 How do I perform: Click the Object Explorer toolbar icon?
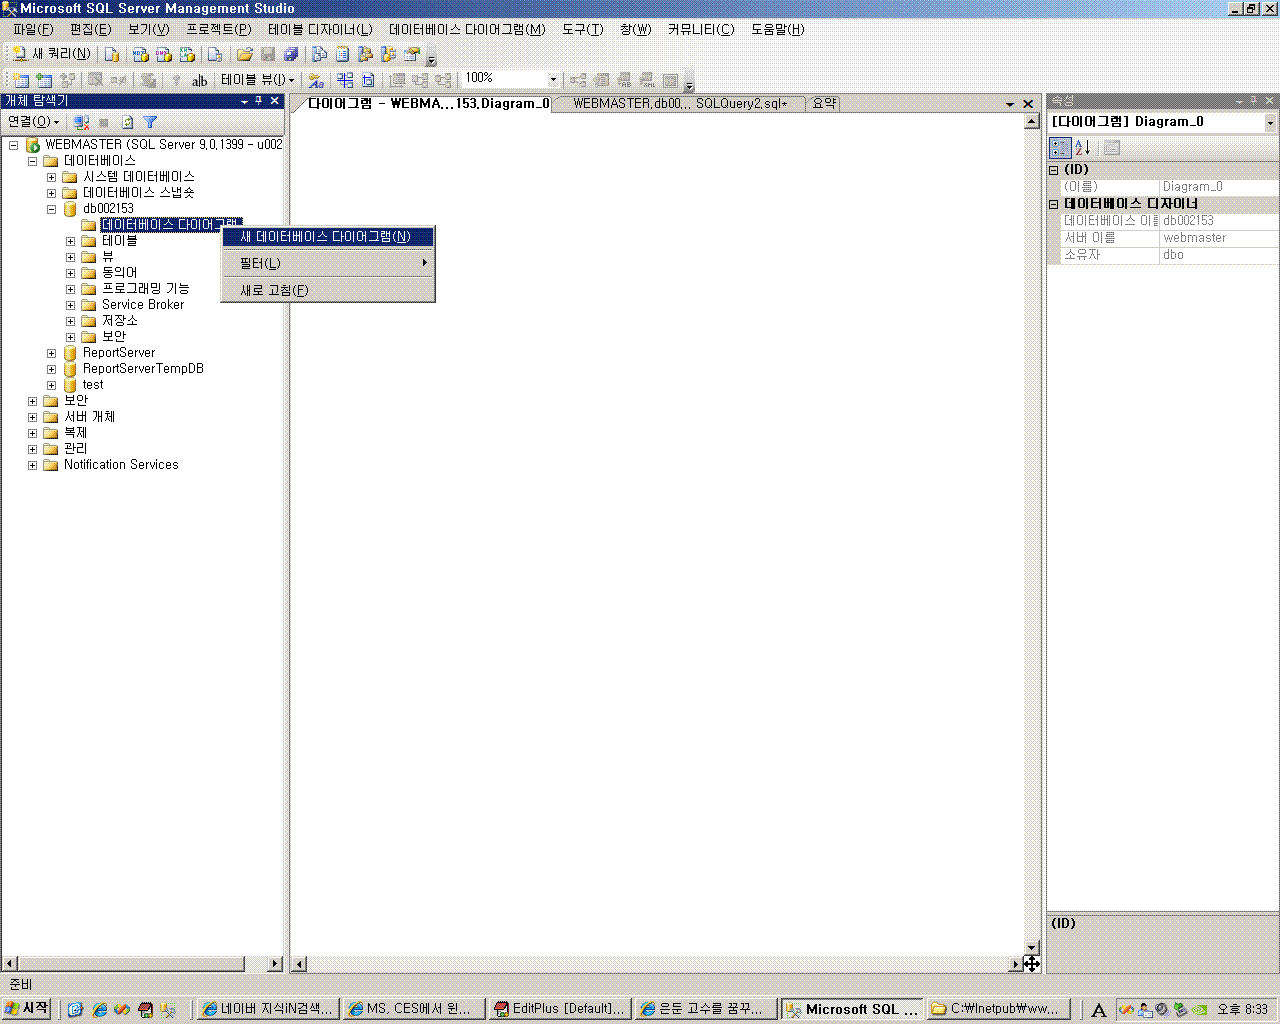pos(366,54)
